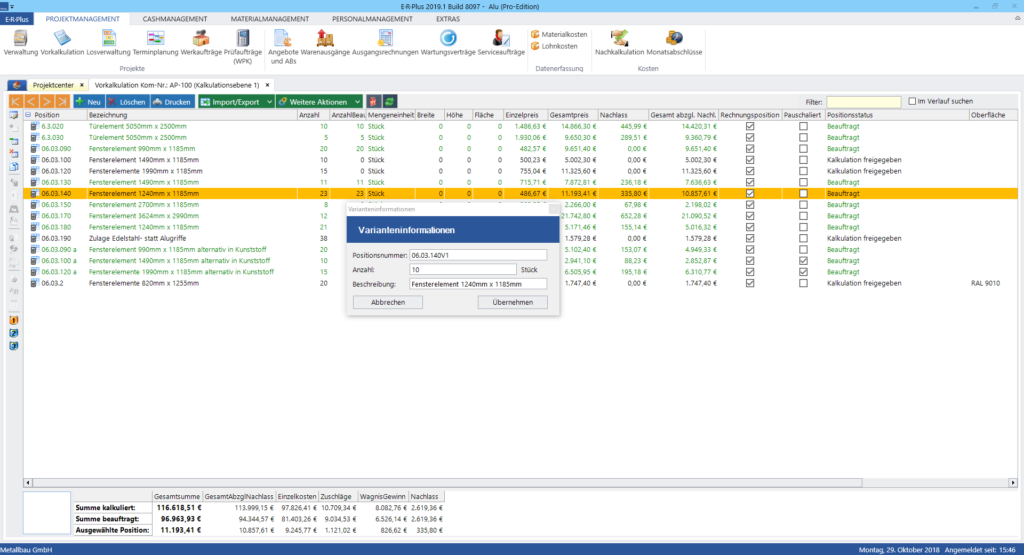The height and width of the screenshot is (555, 1024).
Task: Open the Monatsabschlüsse ribbon icon
Action: pyautogui.click(x=674, y=43)
